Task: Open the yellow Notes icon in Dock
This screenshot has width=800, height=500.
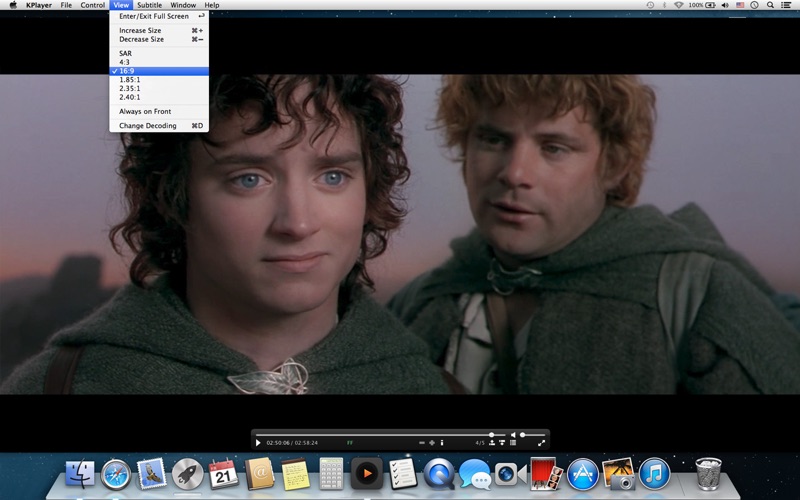Action: [295, 474]
